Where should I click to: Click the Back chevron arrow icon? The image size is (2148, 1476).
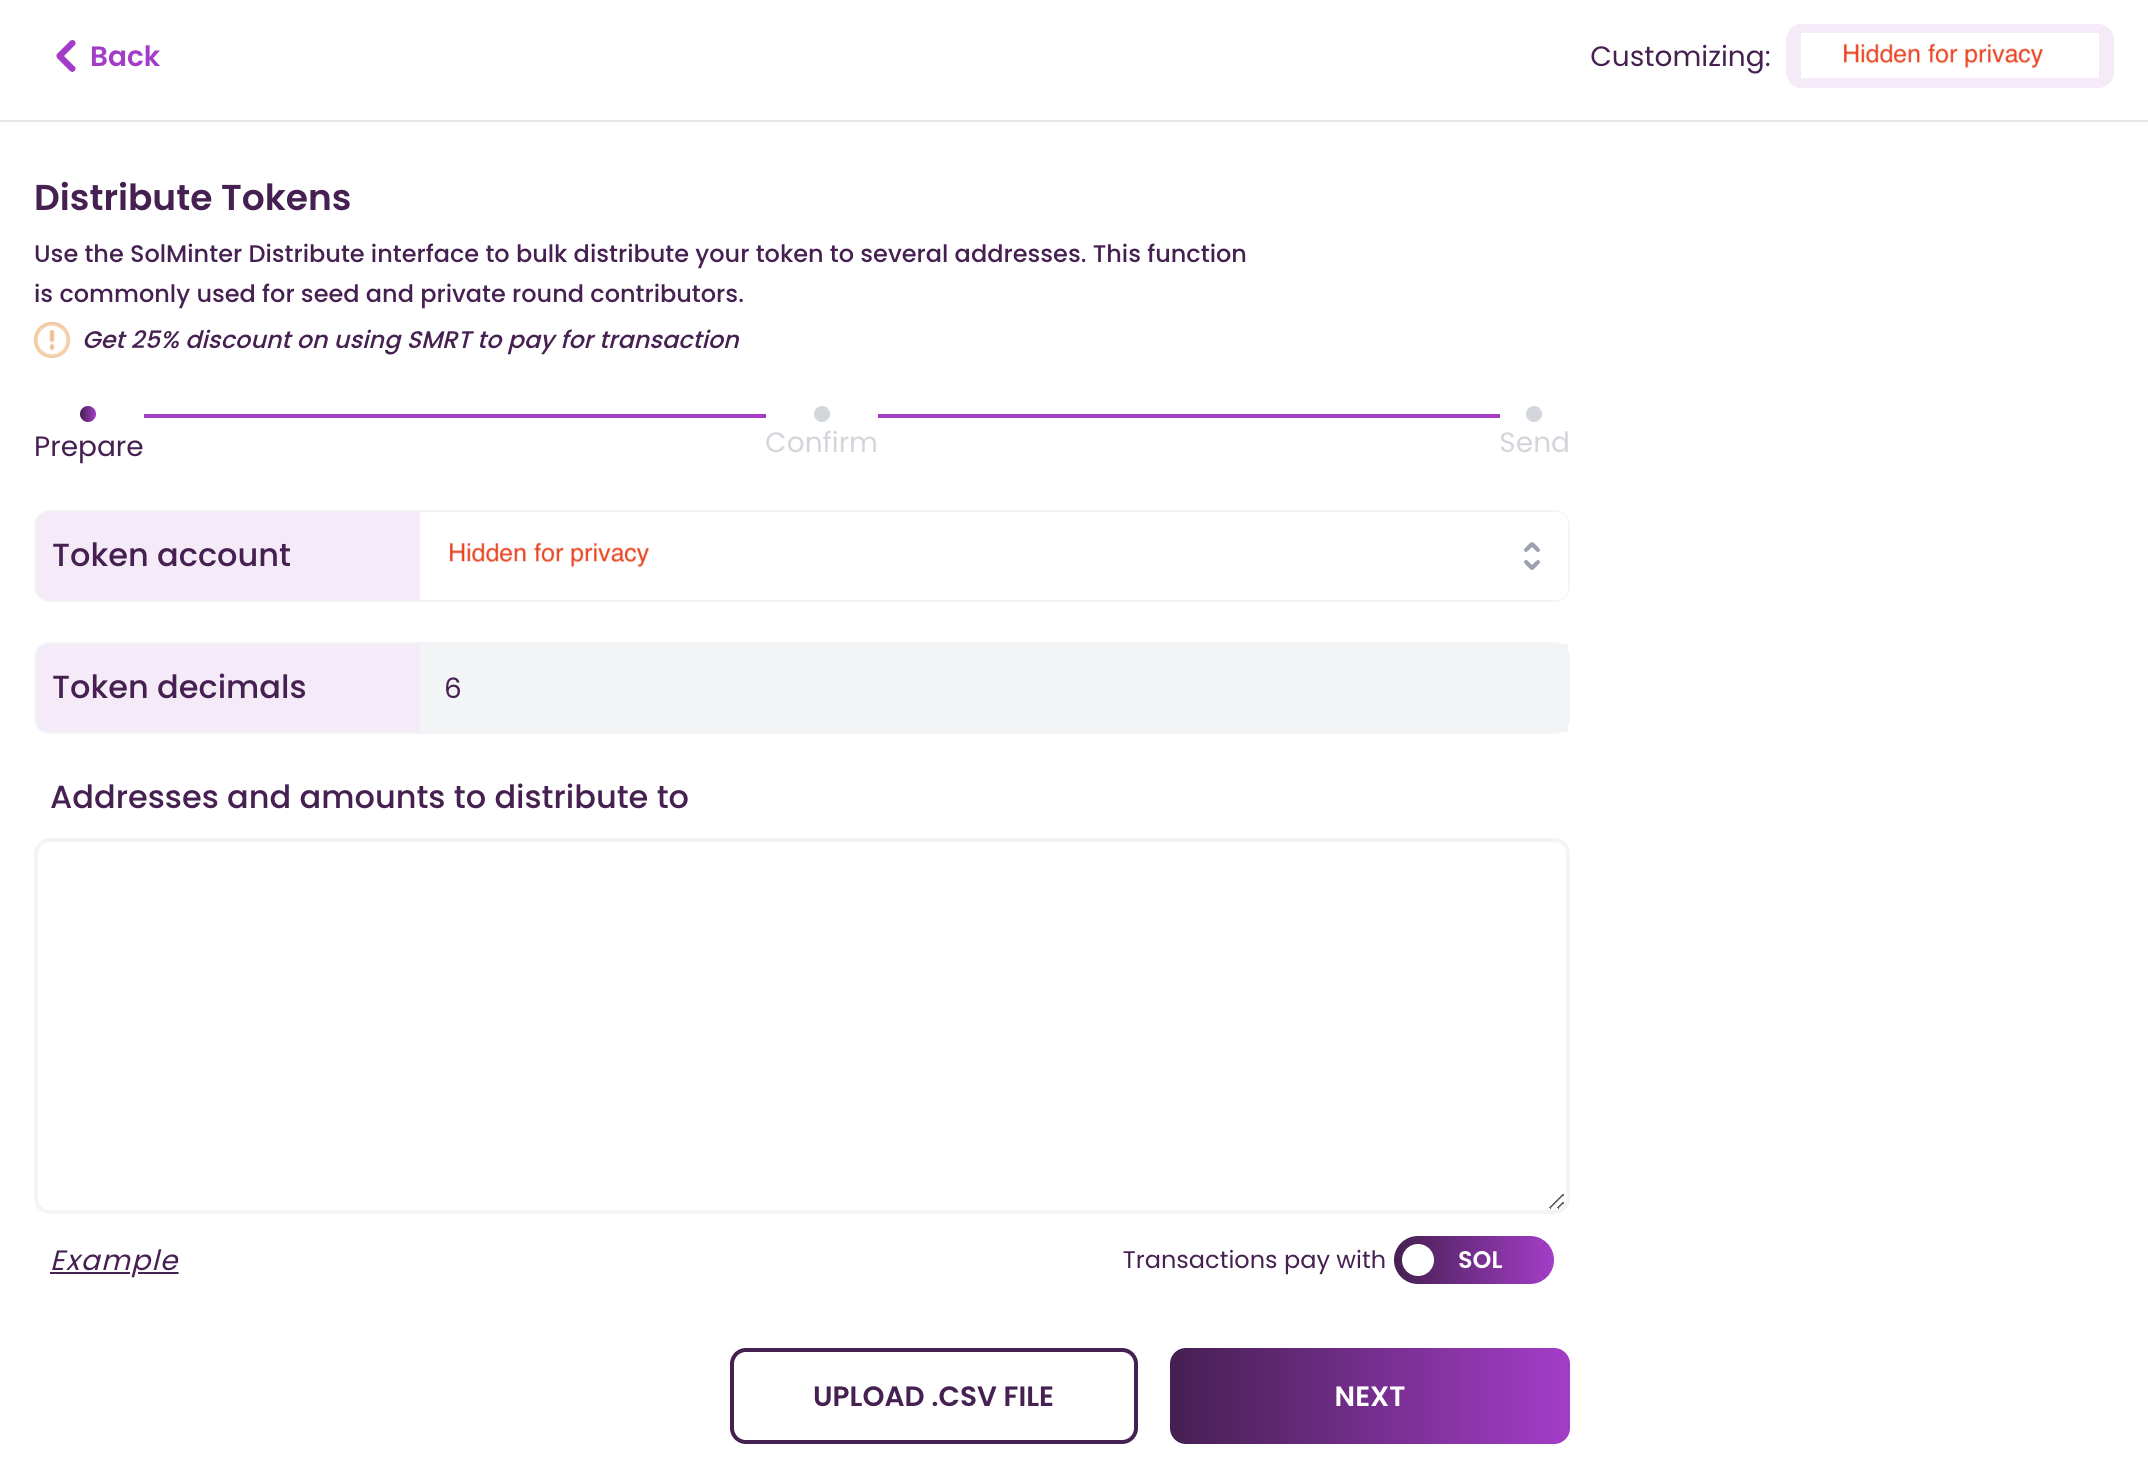[x=66, y=56]
